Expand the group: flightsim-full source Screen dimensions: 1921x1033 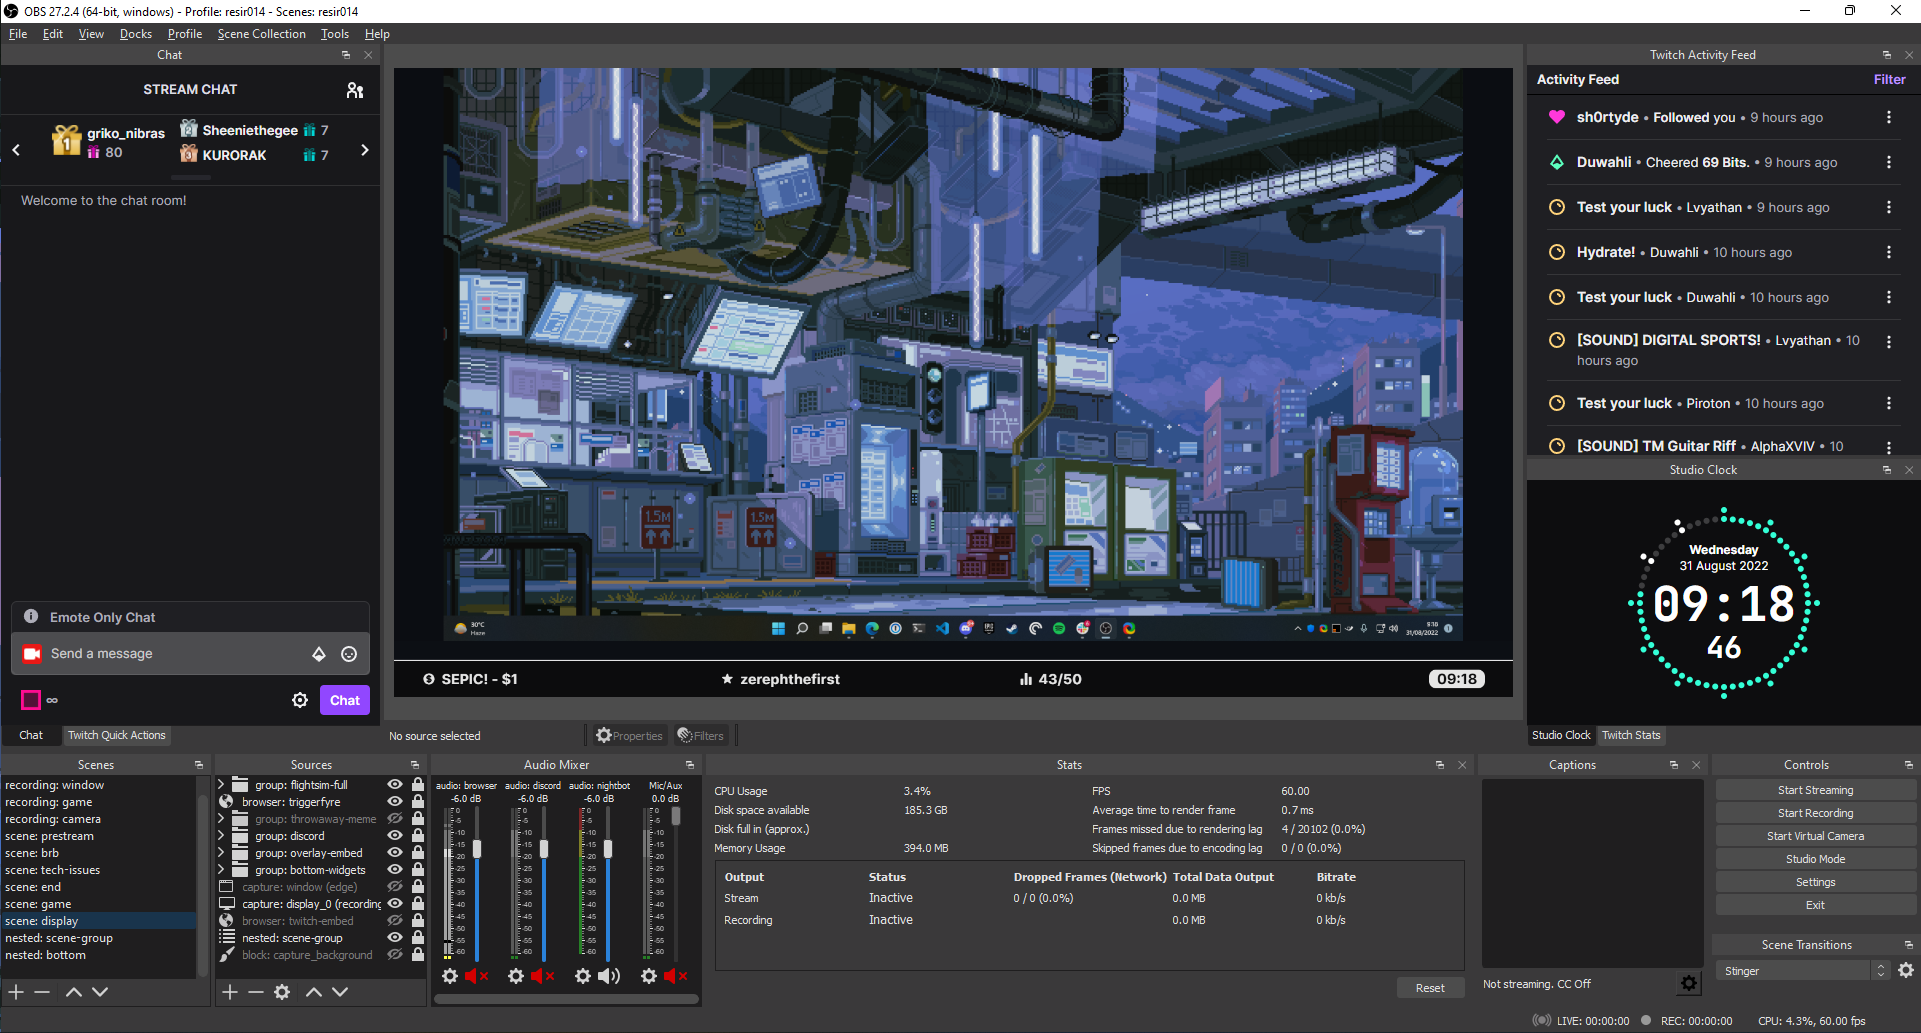[x=222, y=785]
